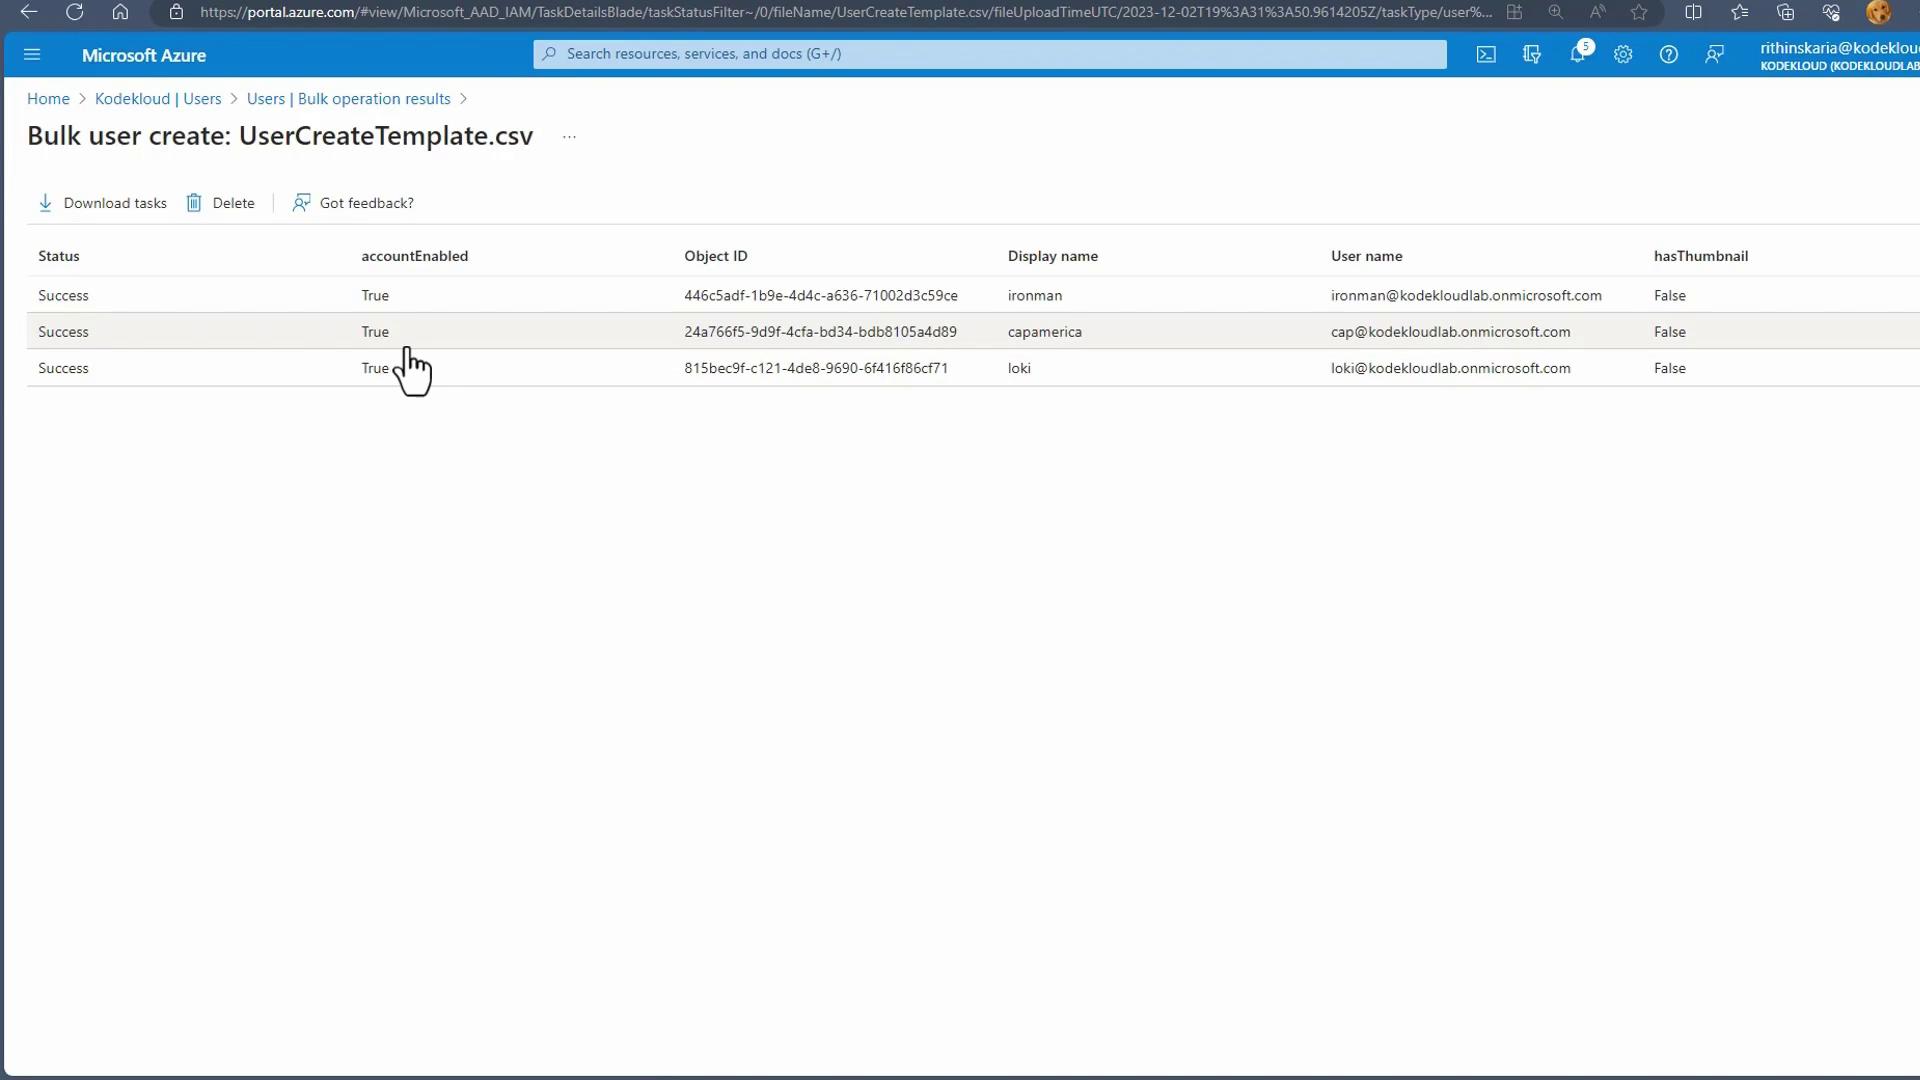Sort by the User name column header
This screenshot has width=1920, height=1080.
click(x=1366, y=256)
